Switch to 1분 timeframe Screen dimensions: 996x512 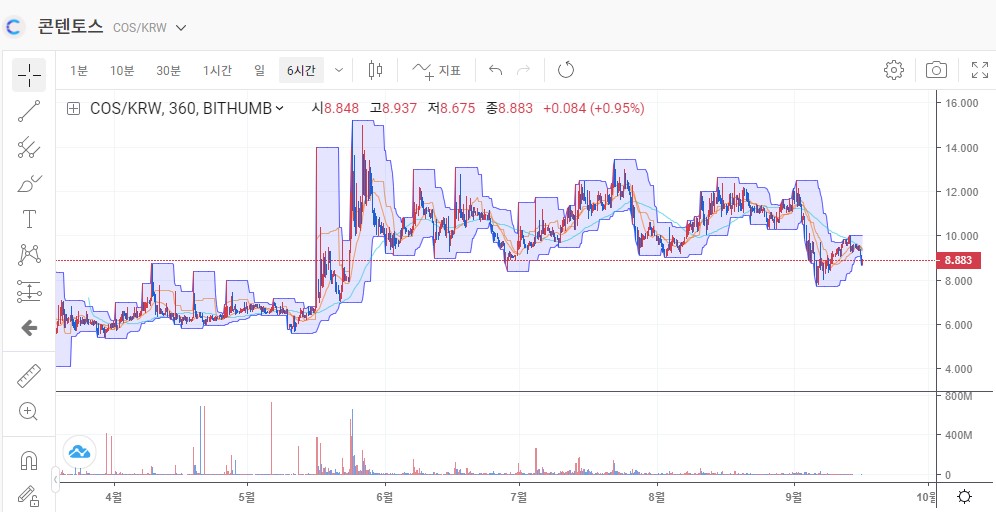click(x=79, y=71)
